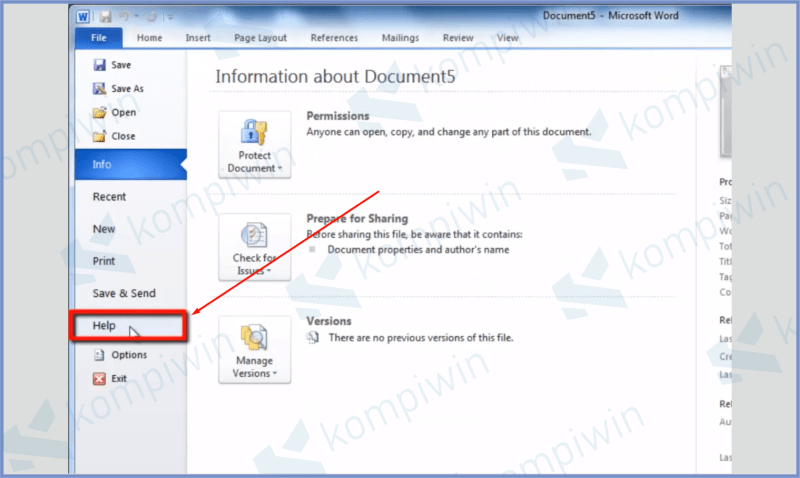
Task: Click the Redo icon in Quick Access Toolbar
Action: (x=152, y=17)
